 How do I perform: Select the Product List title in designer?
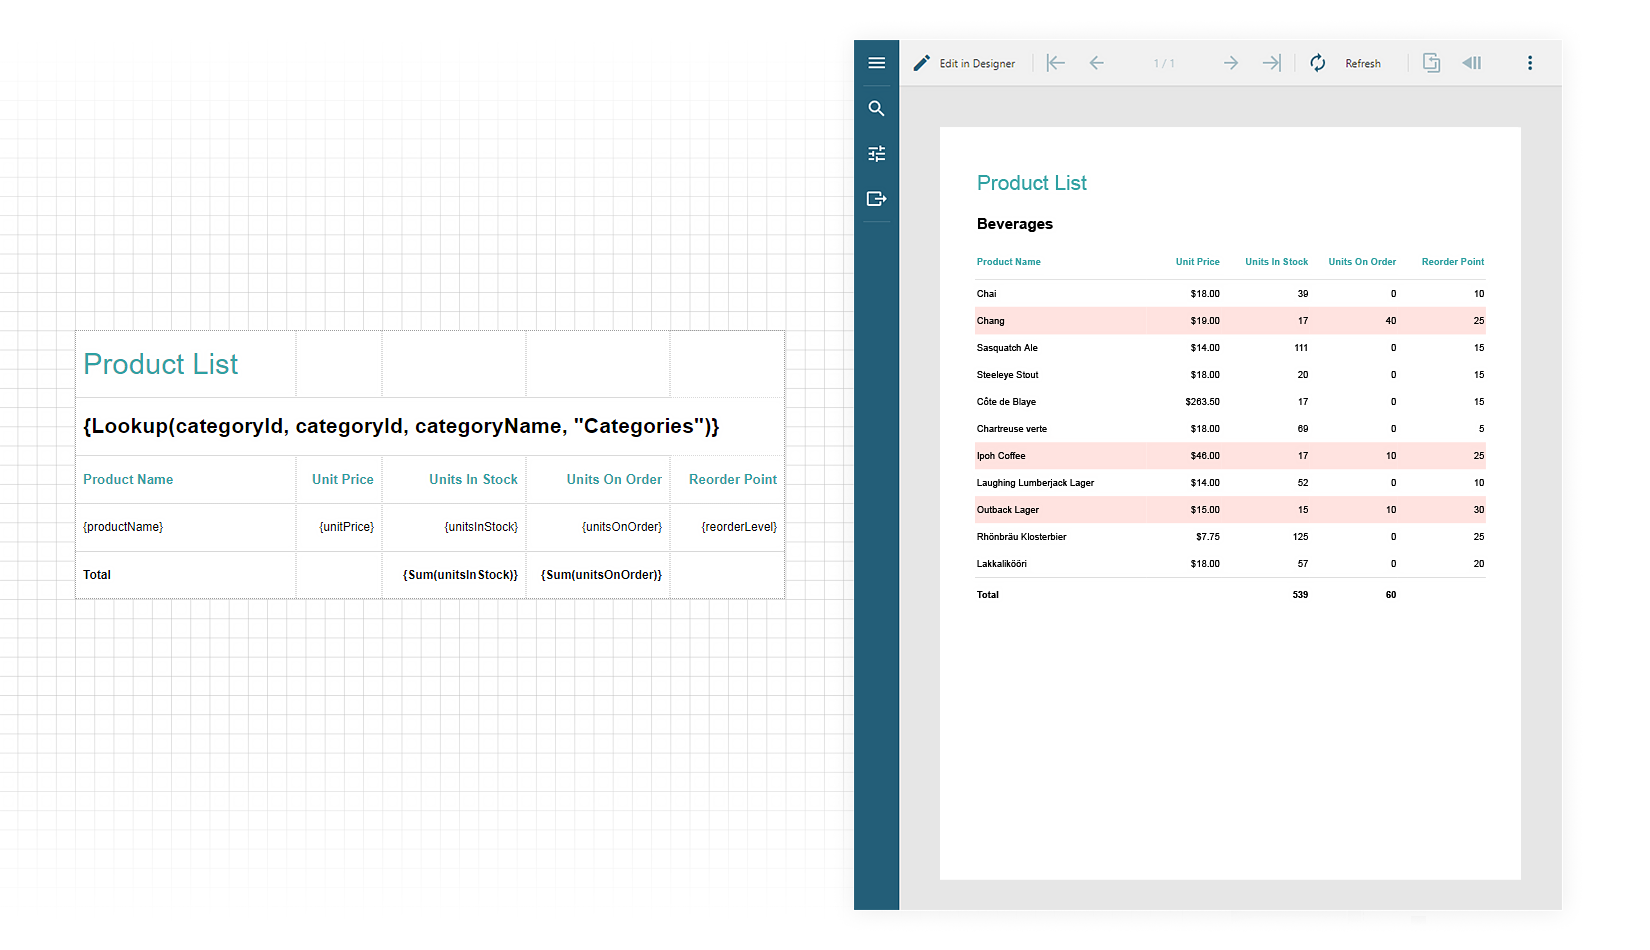(161, 364)
